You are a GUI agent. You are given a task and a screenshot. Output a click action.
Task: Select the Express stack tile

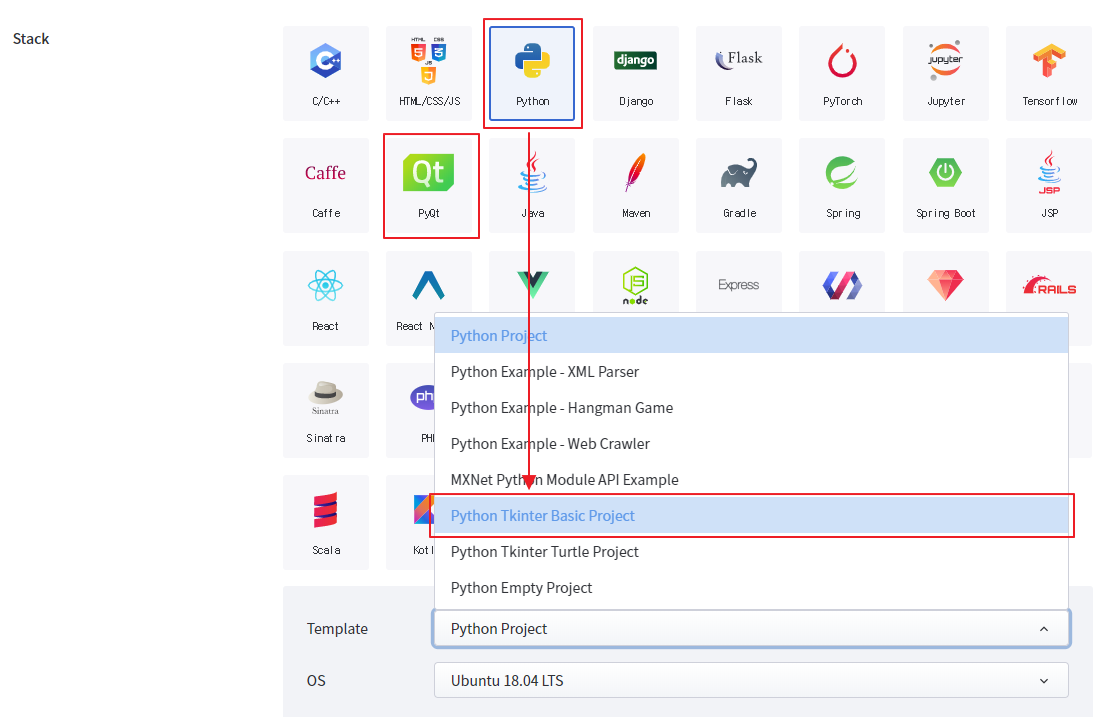tap(739, 281)
